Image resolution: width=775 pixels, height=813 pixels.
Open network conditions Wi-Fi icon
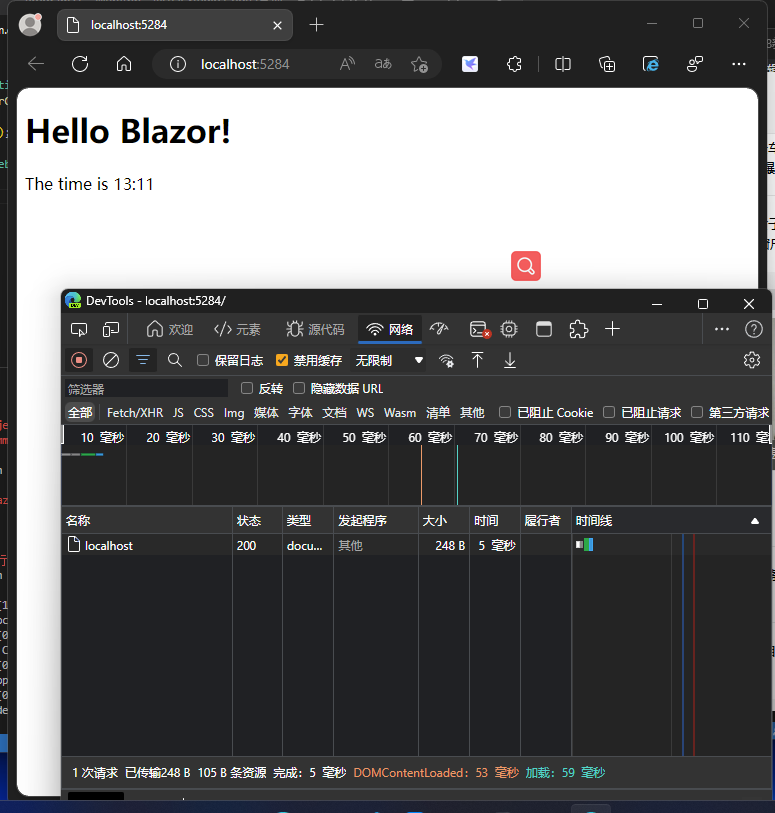coord(446,360)
